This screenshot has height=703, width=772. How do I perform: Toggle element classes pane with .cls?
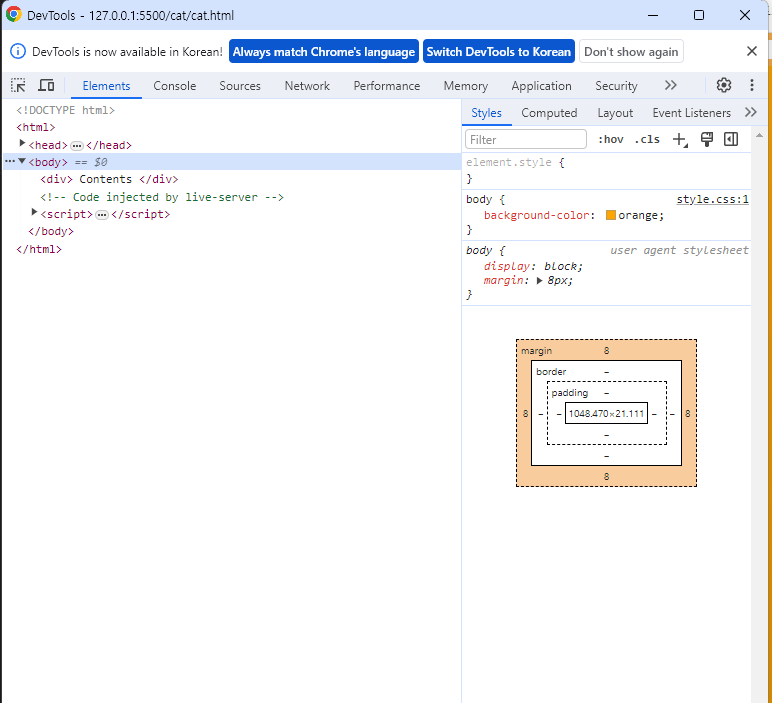[646, 139]
